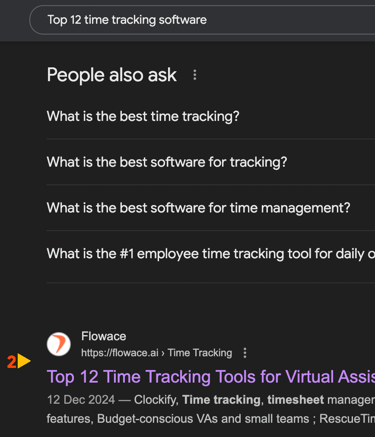Click the 12 Dec 2024 date text
This screenshot has height=437, width=375.
pyautogui.click(x=81, y=400)
